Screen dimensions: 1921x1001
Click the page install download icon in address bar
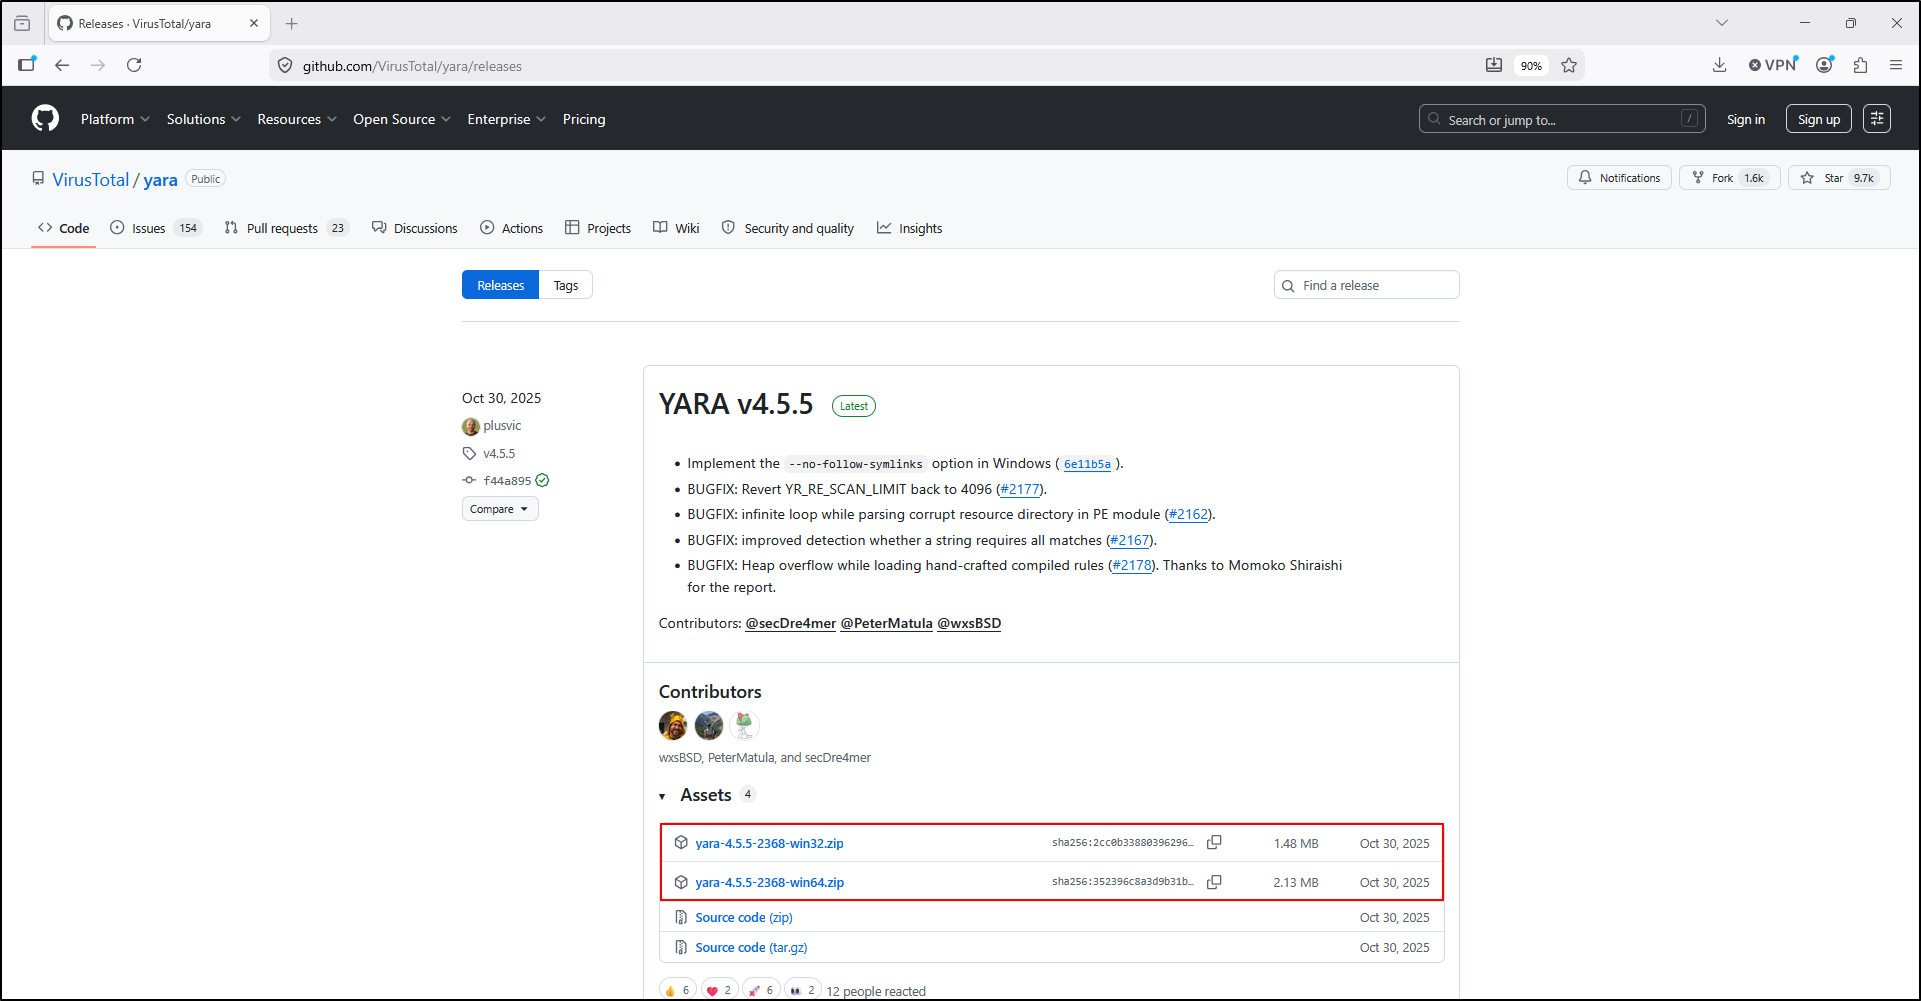(1494, 65)
